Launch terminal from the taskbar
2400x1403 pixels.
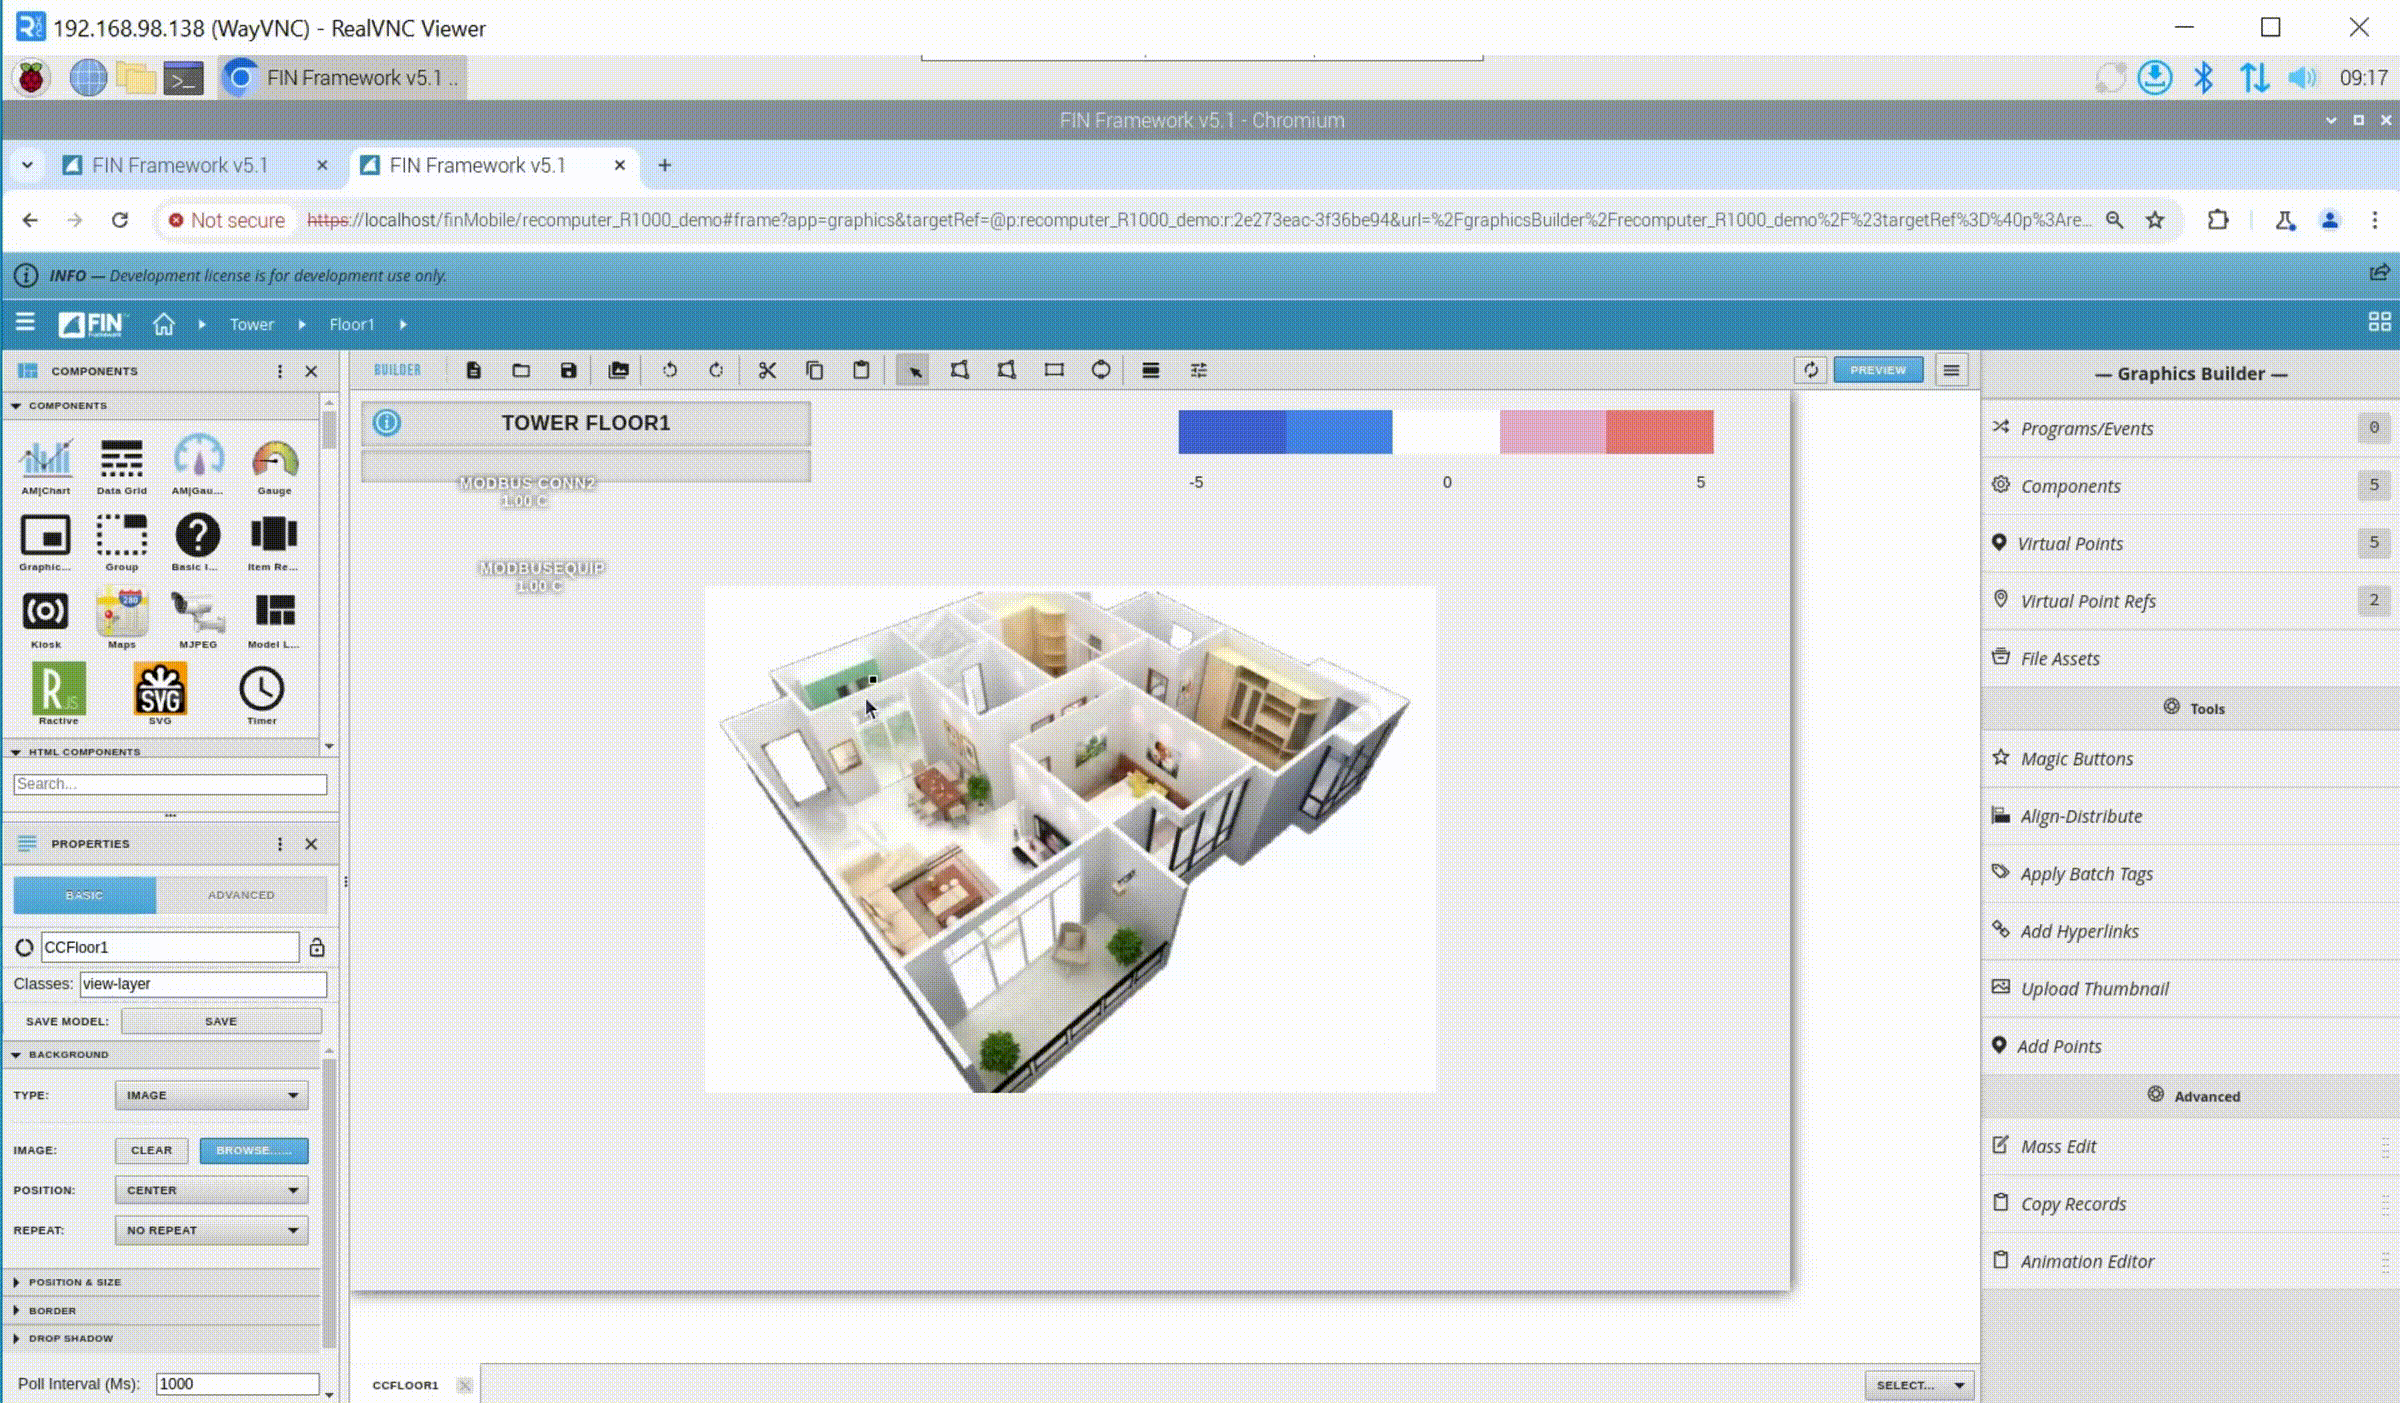[184, 77]
